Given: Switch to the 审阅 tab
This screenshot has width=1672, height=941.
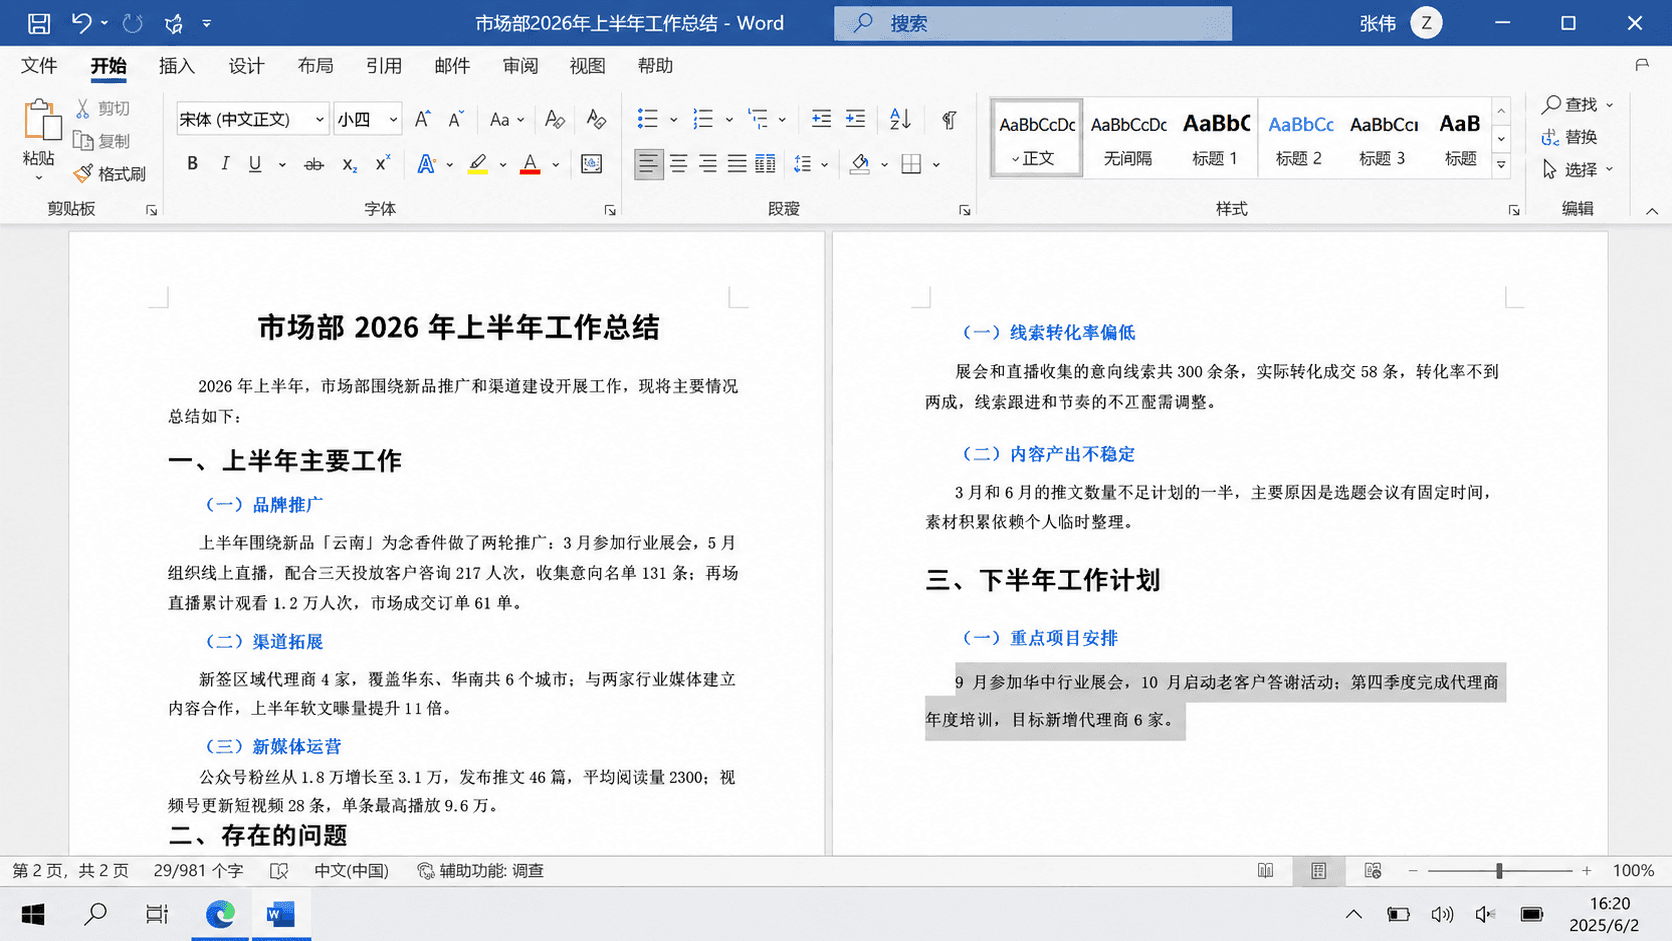Looking at the screenshot, I should (x=520, y=66).
